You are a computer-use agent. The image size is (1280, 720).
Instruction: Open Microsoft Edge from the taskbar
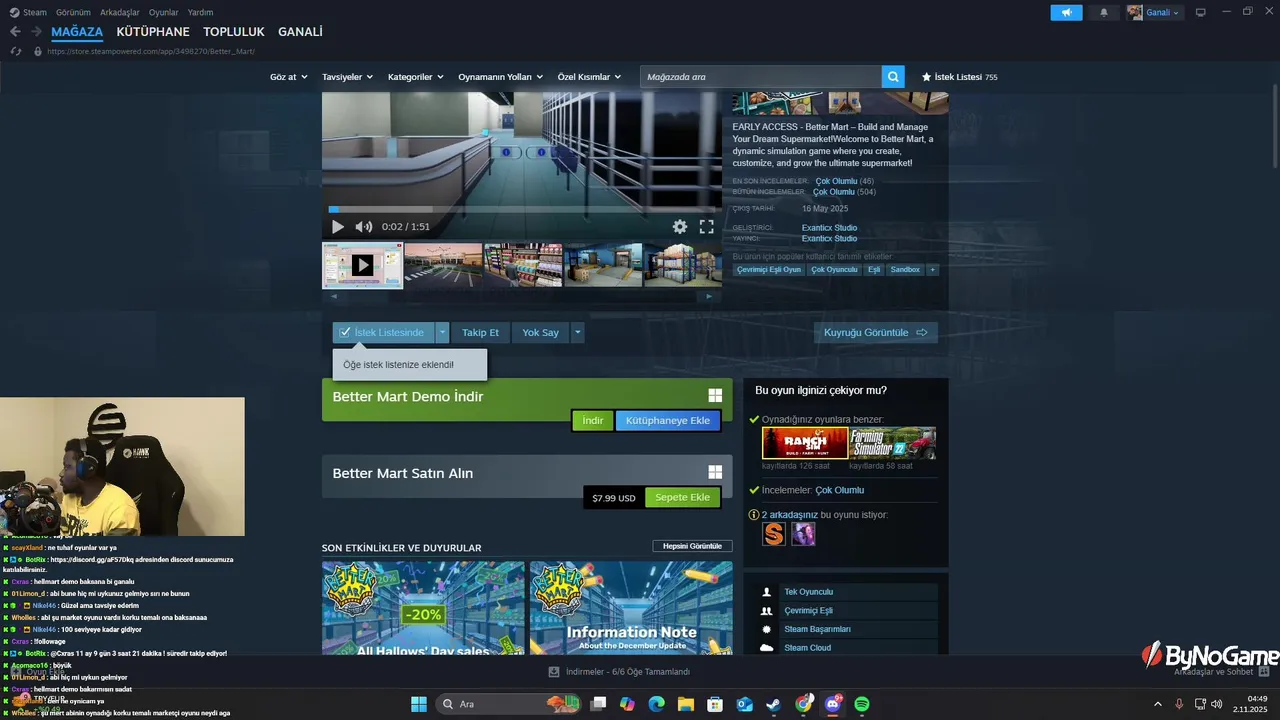click(x=656, y=704)
